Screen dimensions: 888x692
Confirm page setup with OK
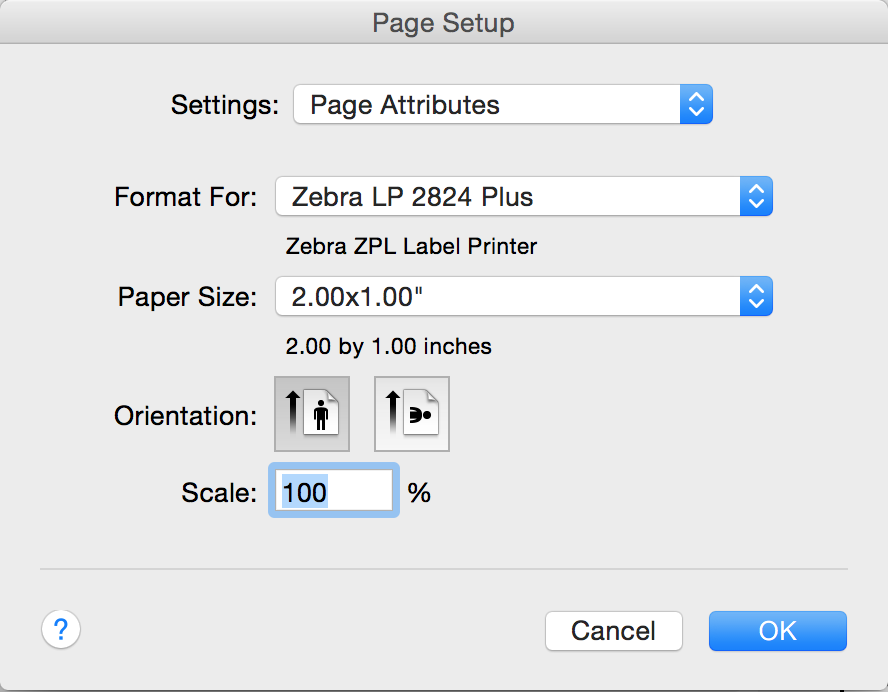click(777, 631)
